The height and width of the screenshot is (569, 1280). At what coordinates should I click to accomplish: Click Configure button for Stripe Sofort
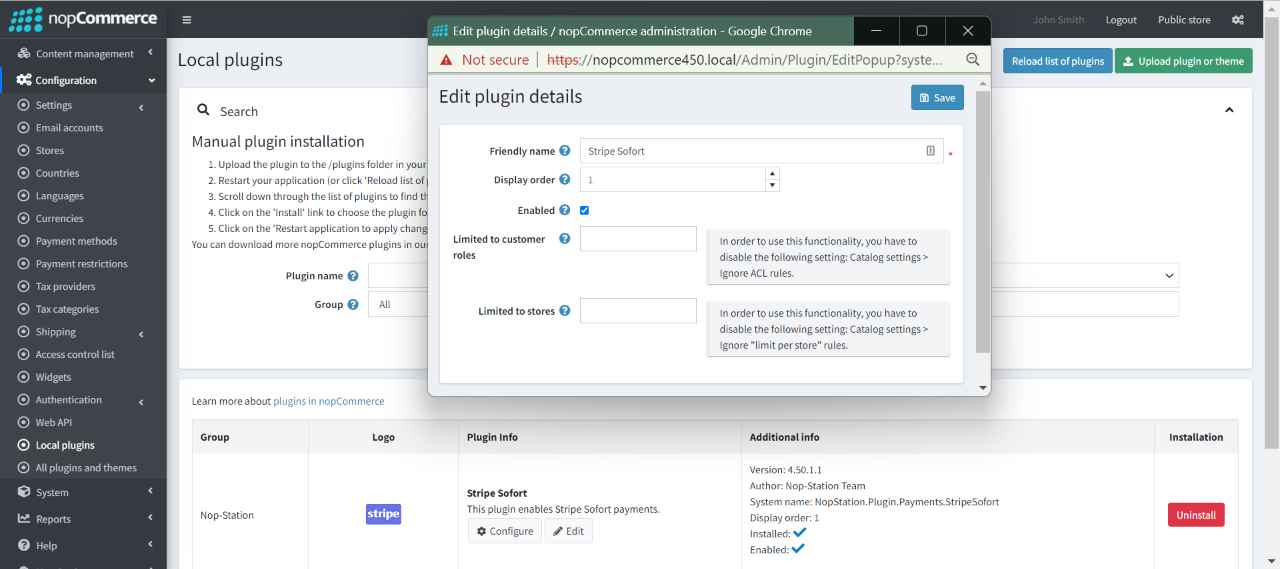505,531
